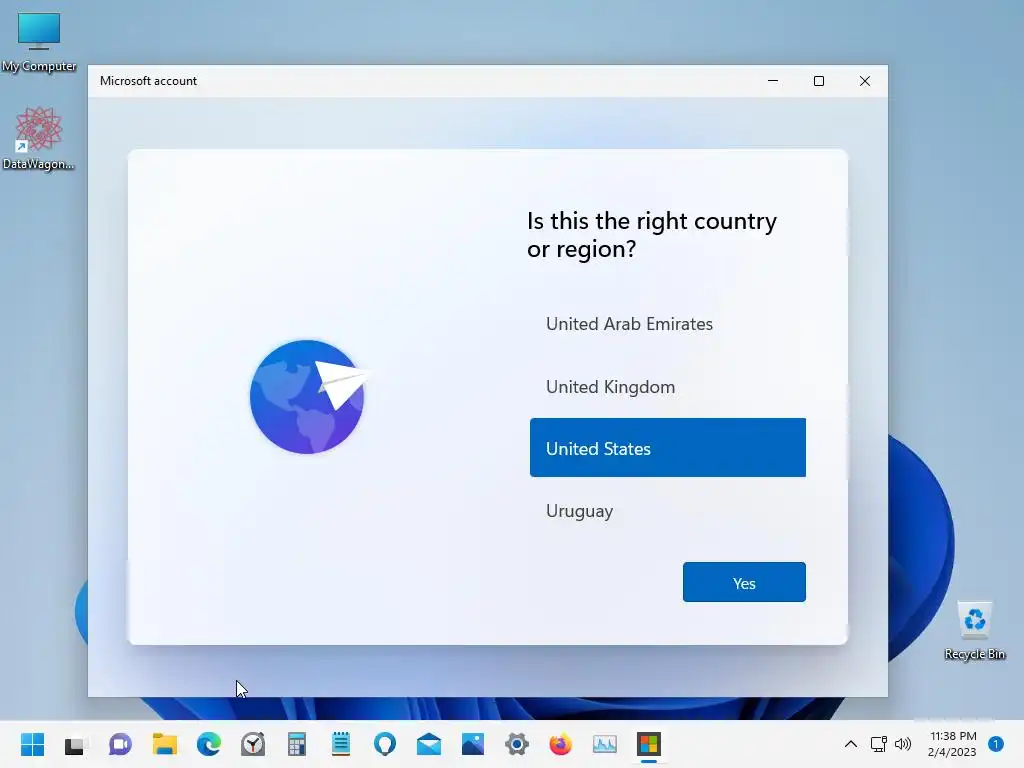Open File Explorer from the taskbar
Screen dimensions: 1024x768
pyautogui.click(x=165, y=744)
